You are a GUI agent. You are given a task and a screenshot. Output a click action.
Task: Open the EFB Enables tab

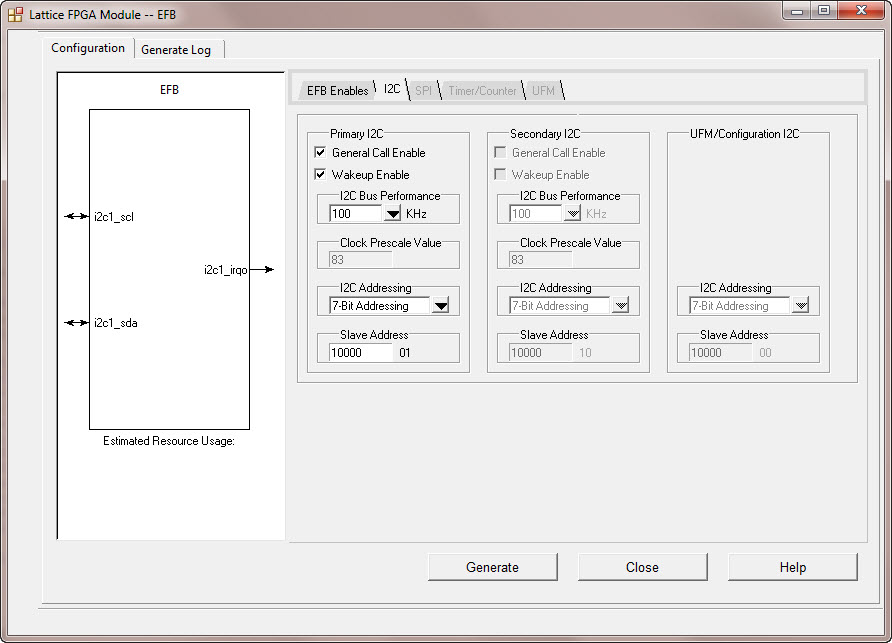pos(337,90)
